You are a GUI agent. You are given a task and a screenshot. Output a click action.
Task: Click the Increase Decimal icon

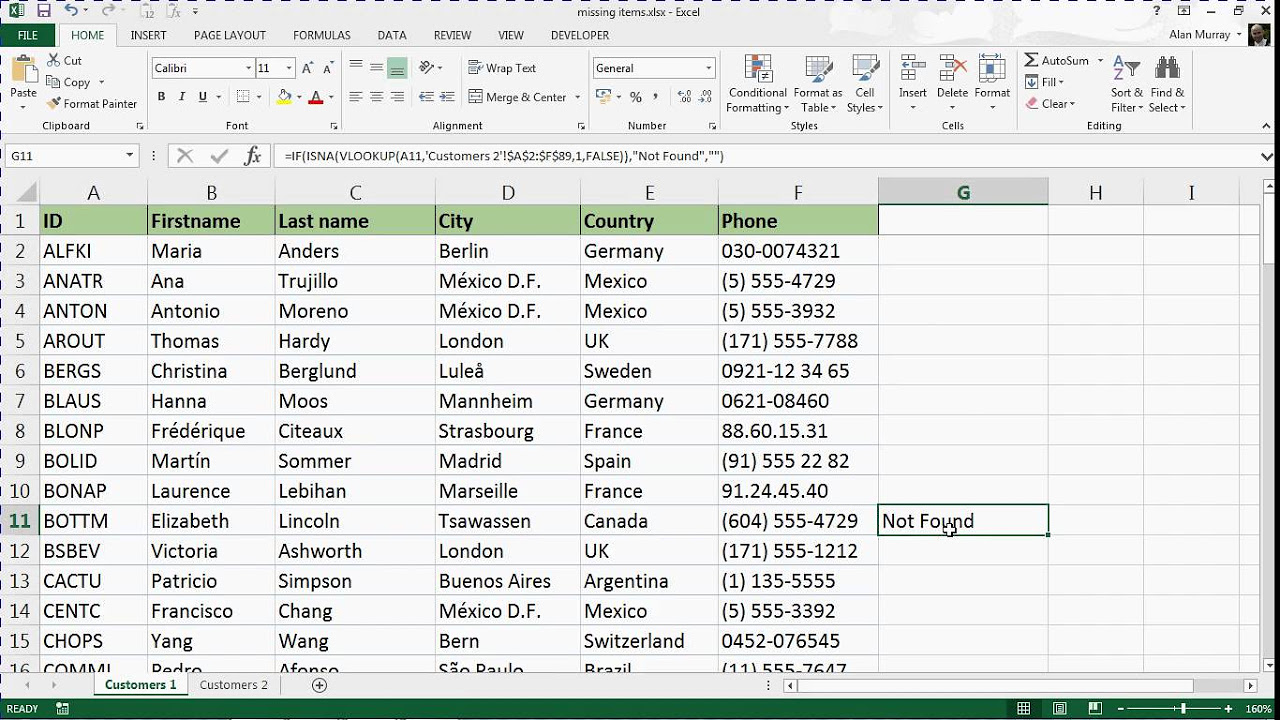pos(684,96)
